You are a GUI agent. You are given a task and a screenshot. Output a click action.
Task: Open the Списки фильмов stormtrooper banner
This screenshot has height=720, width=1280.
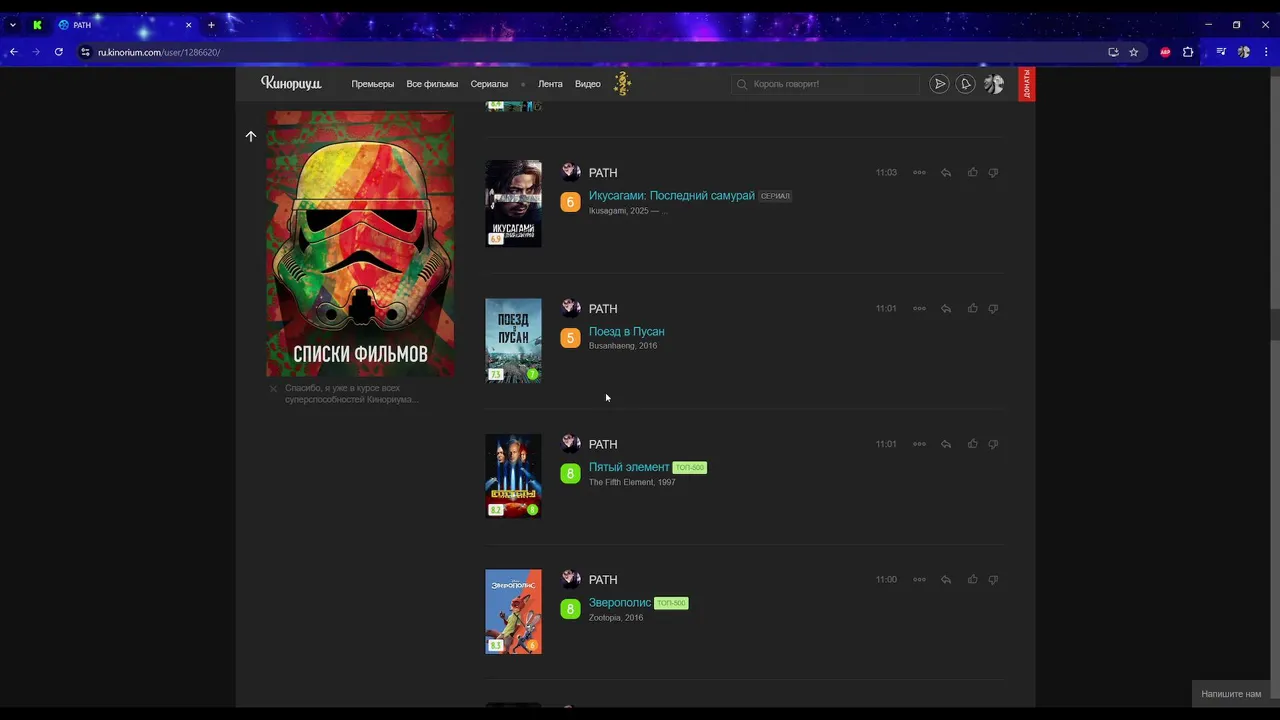pos(360,243)
